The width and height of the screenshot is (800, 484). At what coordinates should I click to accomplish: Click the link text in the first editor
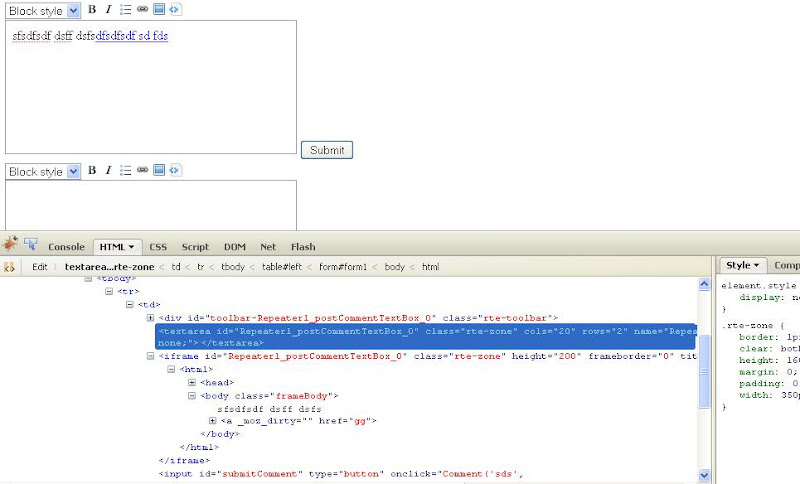pos(132,36)
